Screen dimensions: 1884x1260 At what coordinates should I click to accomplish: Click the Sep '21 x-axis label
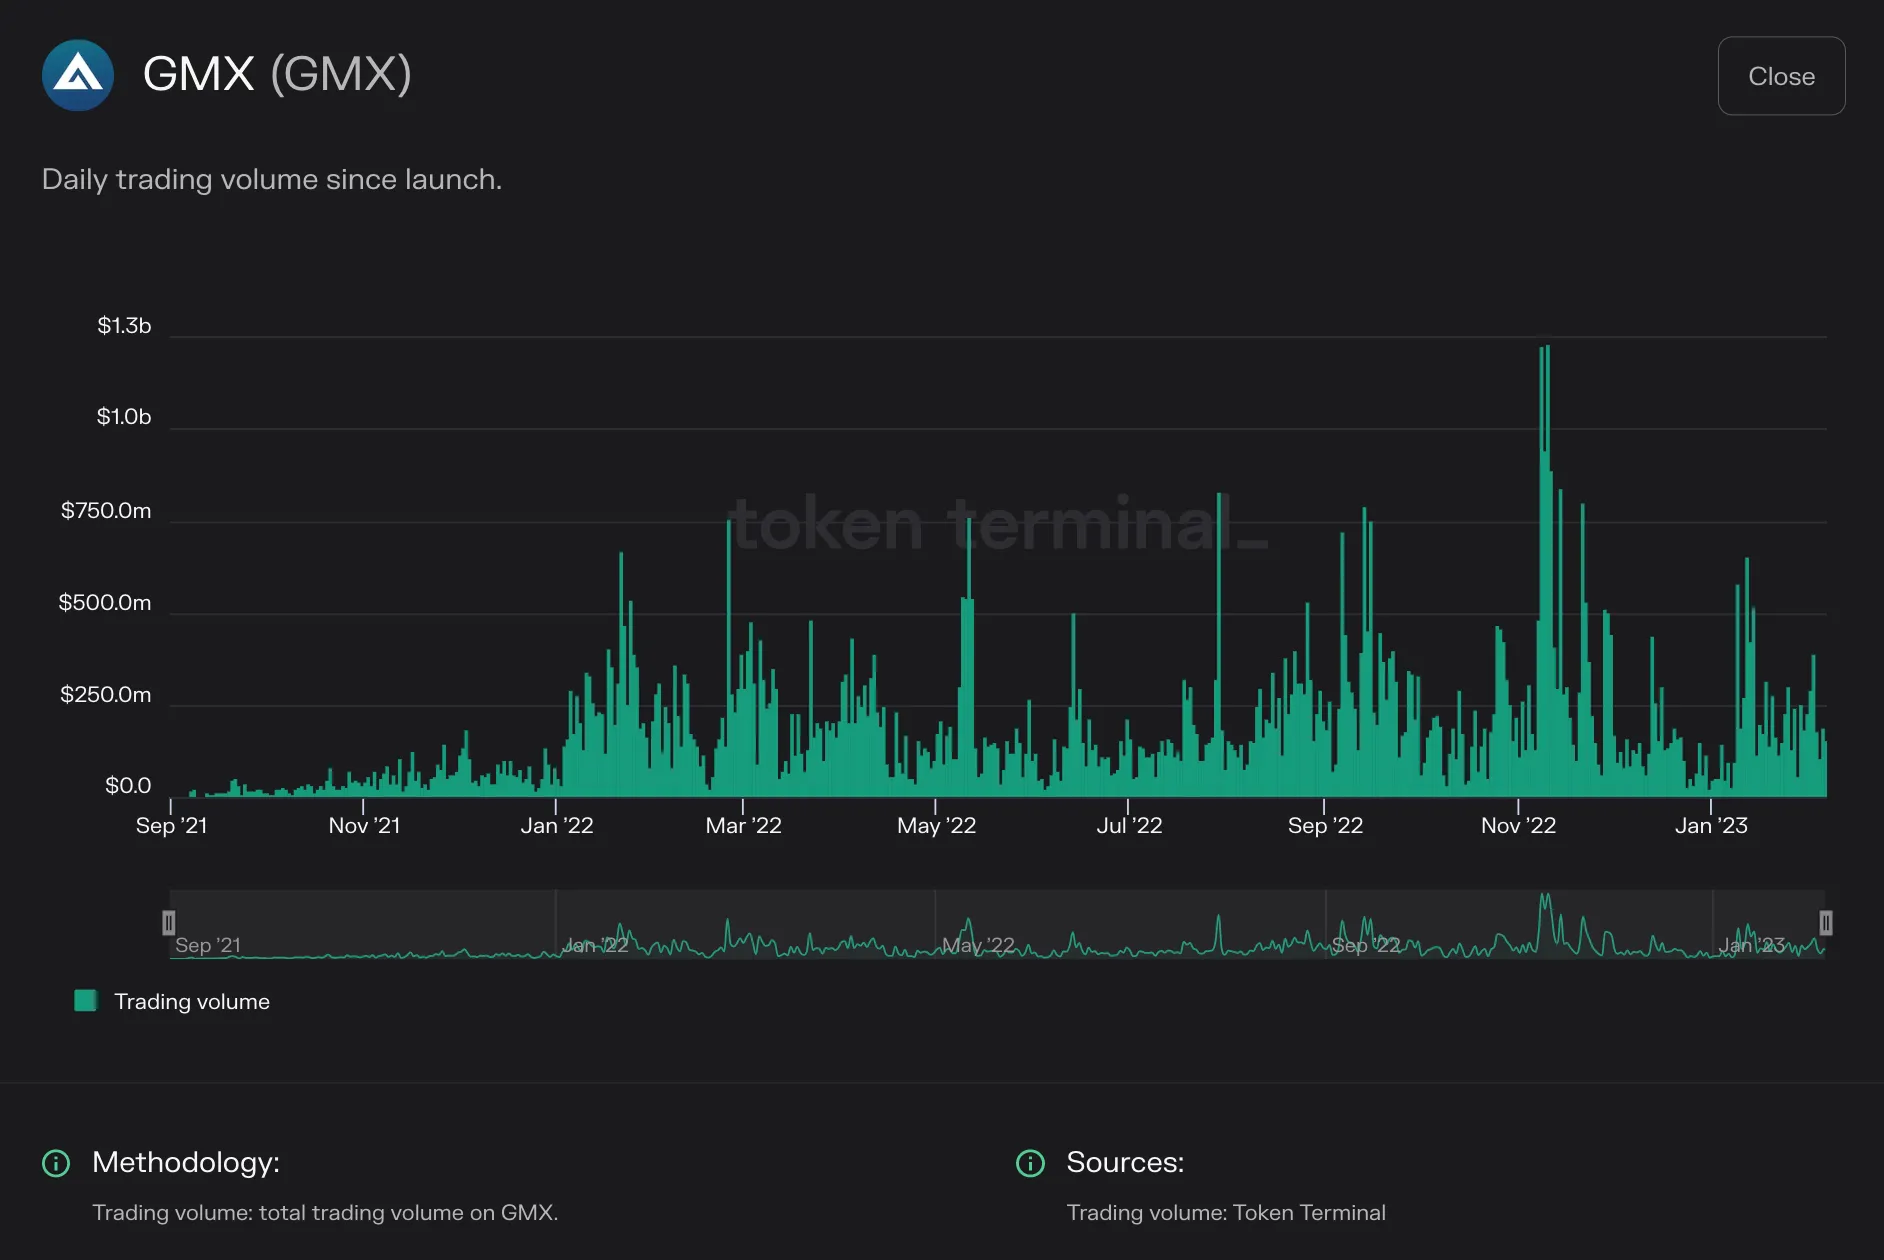172,825
